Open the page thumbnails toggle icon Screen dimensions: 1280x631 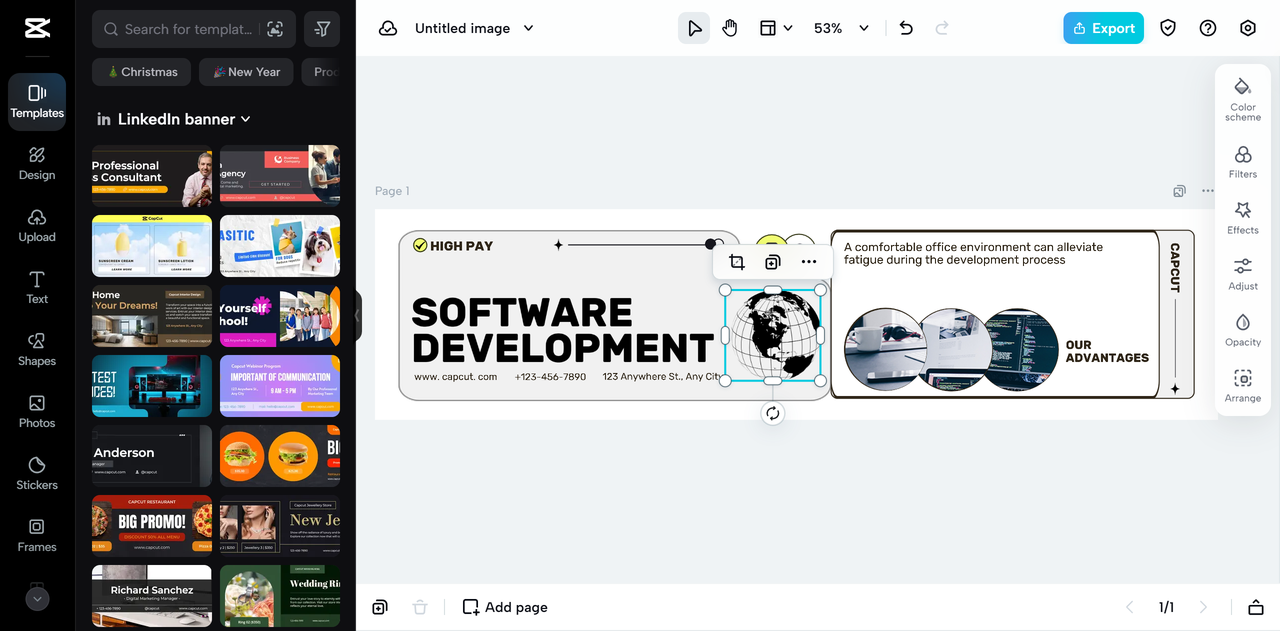tap(1255, 607)
